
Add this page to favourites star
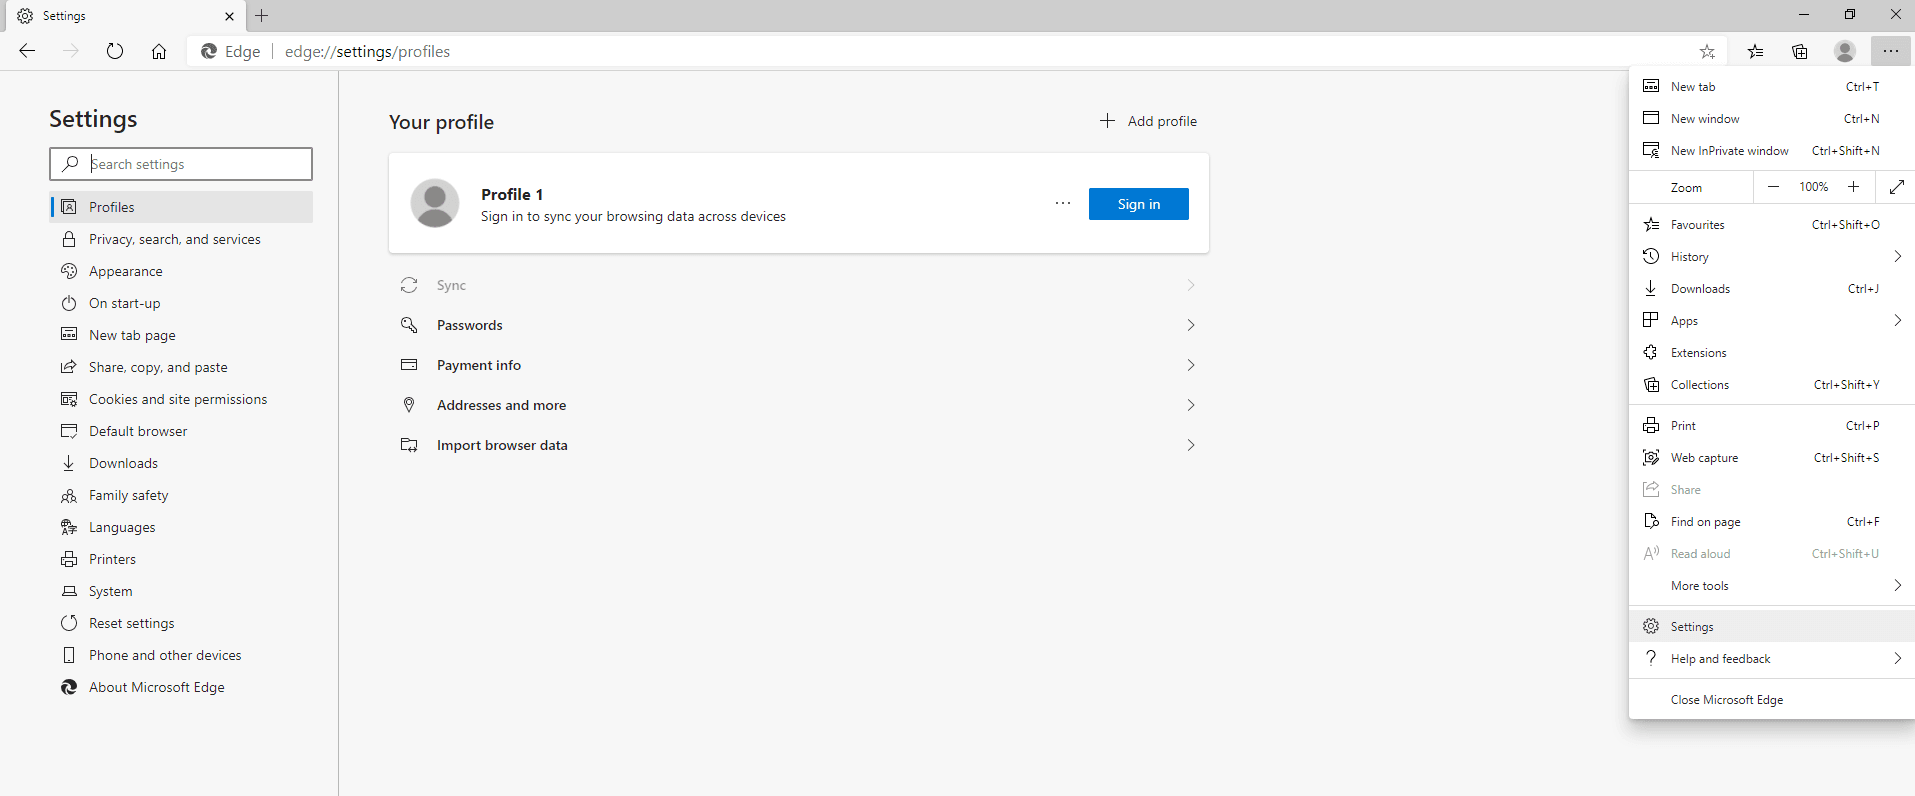click(1707, 52)
